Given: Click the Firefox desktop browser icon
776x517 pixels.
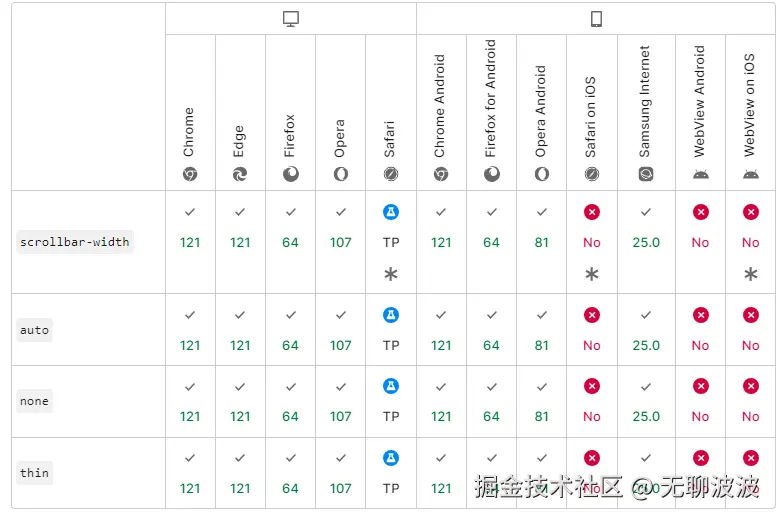Looking at the screenshot, I should coord(291,174).
